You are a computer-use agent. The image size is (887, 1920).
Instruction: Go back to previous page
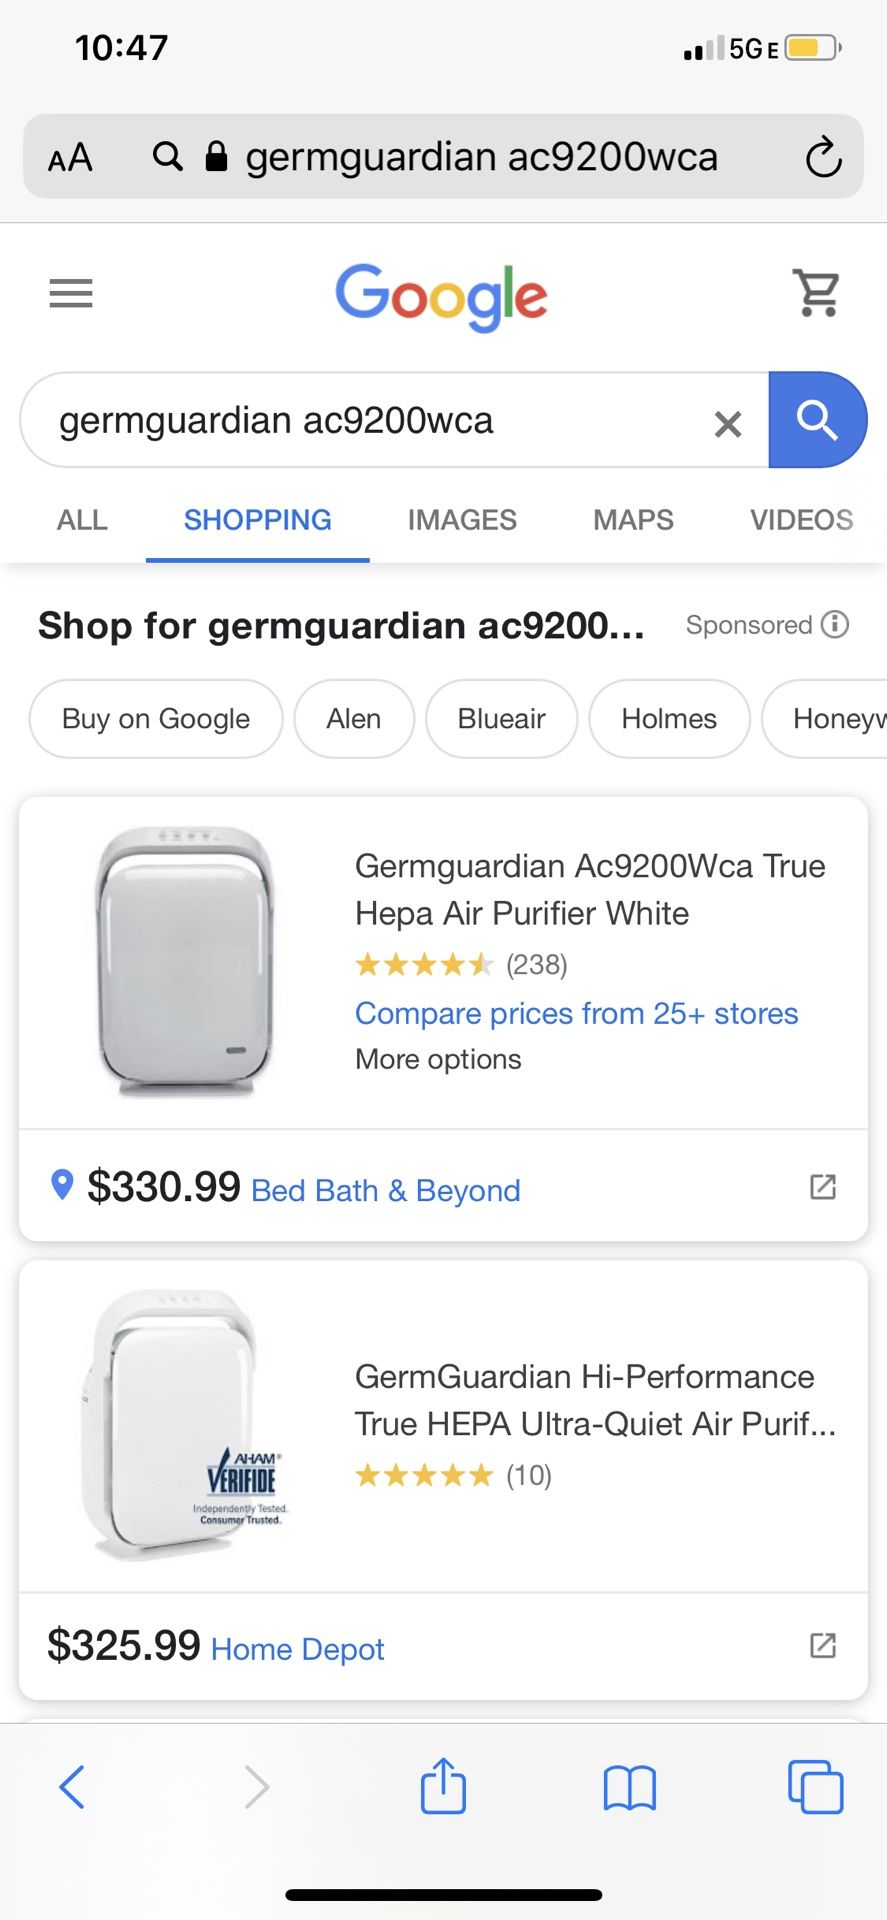pos(72,1787)
